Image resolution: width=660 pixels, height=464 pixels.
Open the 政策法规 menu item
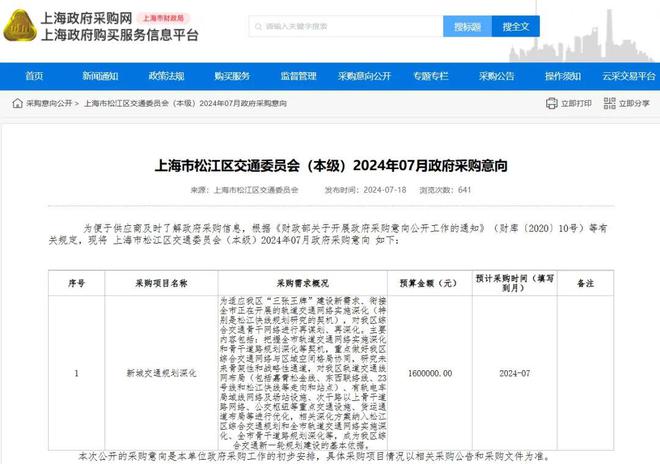click(x=166, y=76)
